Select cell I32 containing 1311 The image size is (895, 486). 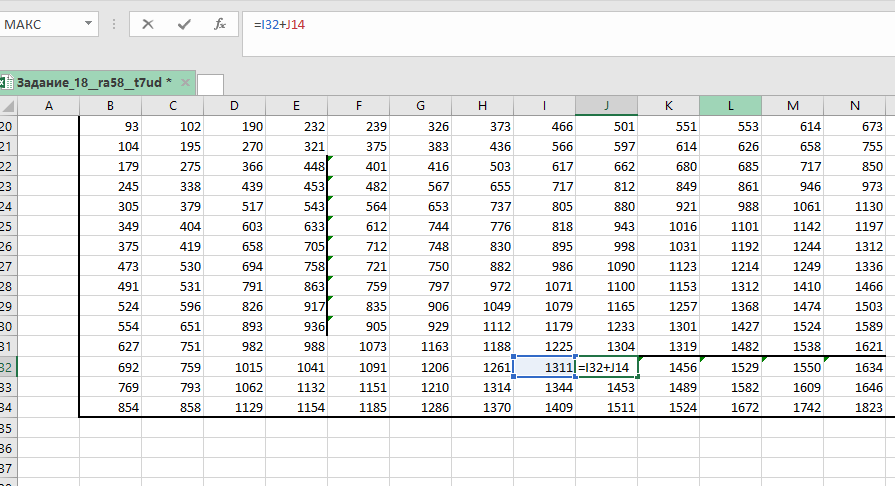[544, 367]
